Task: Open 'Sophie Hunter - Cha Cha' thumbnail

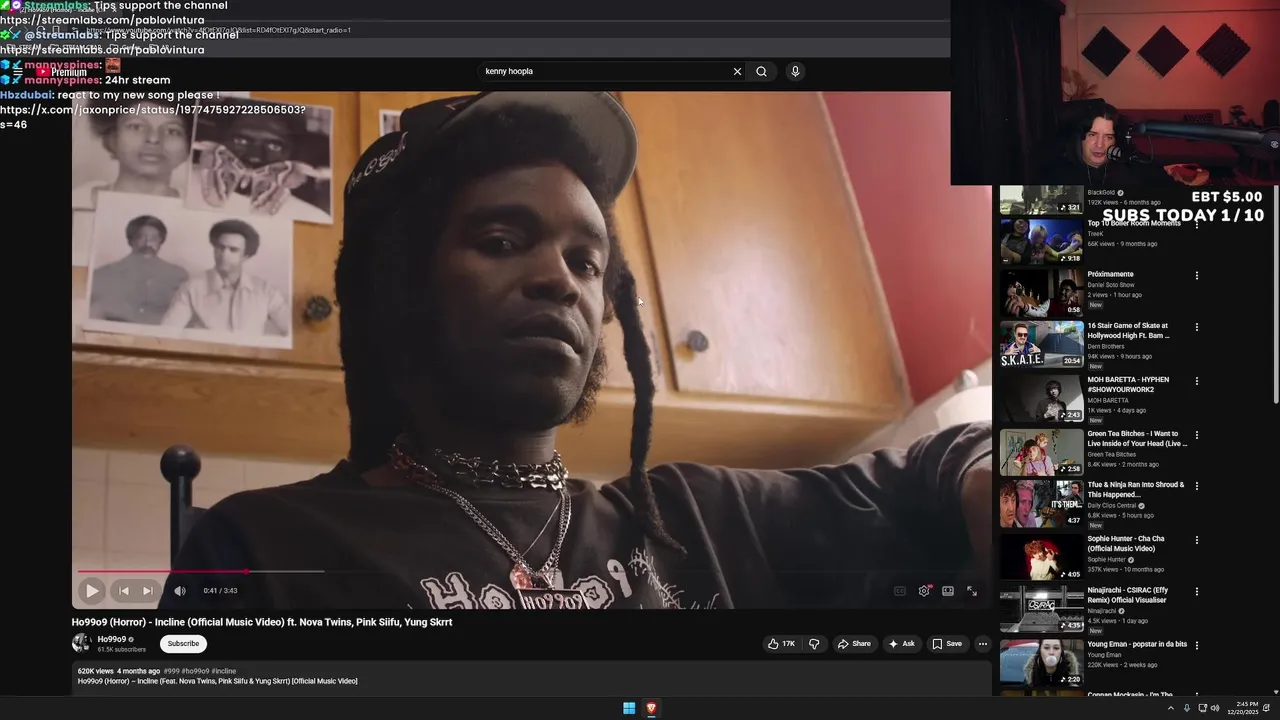Action: tap(1041, 557)
